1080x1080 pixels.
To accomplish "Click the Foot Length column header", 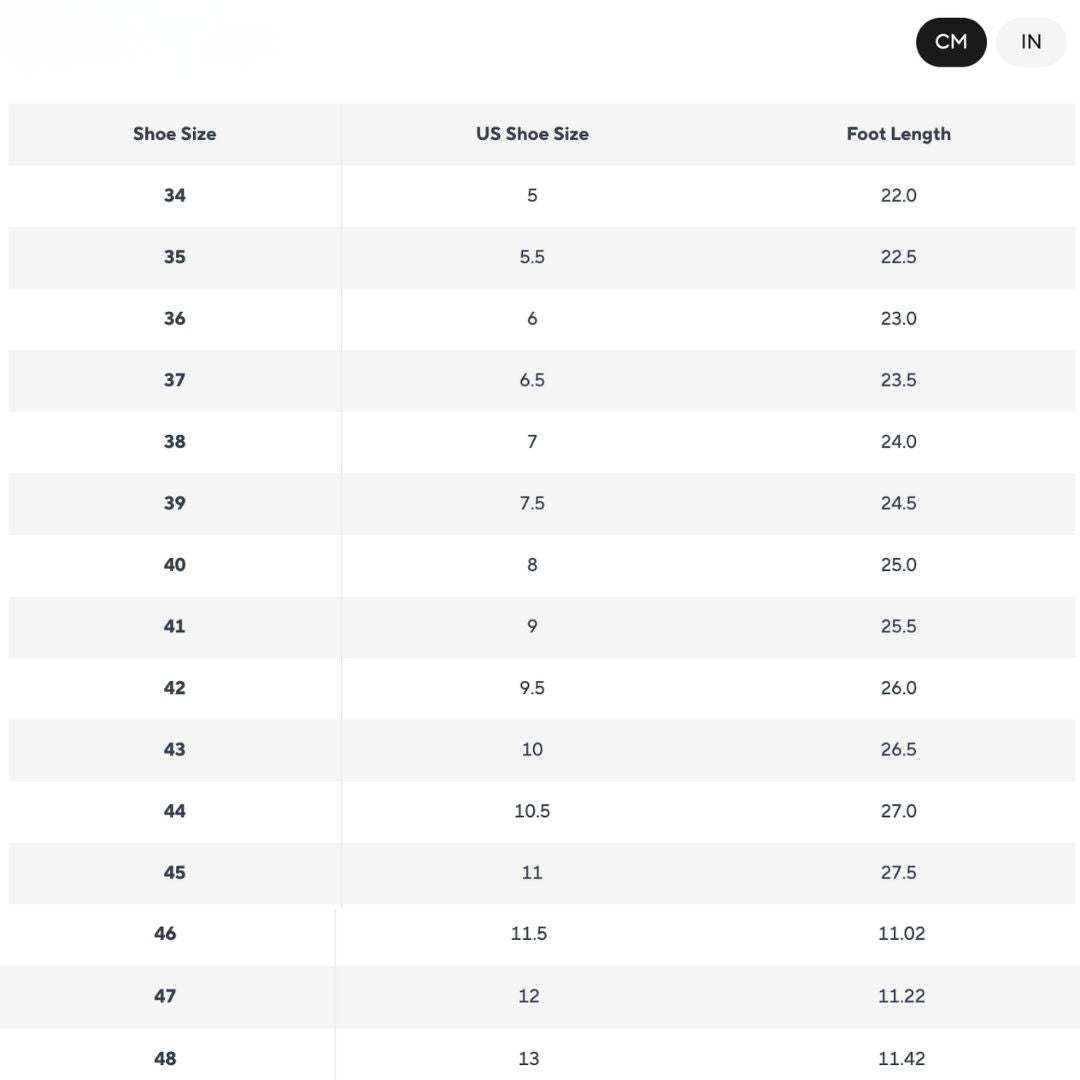I will tap(898, 134).
